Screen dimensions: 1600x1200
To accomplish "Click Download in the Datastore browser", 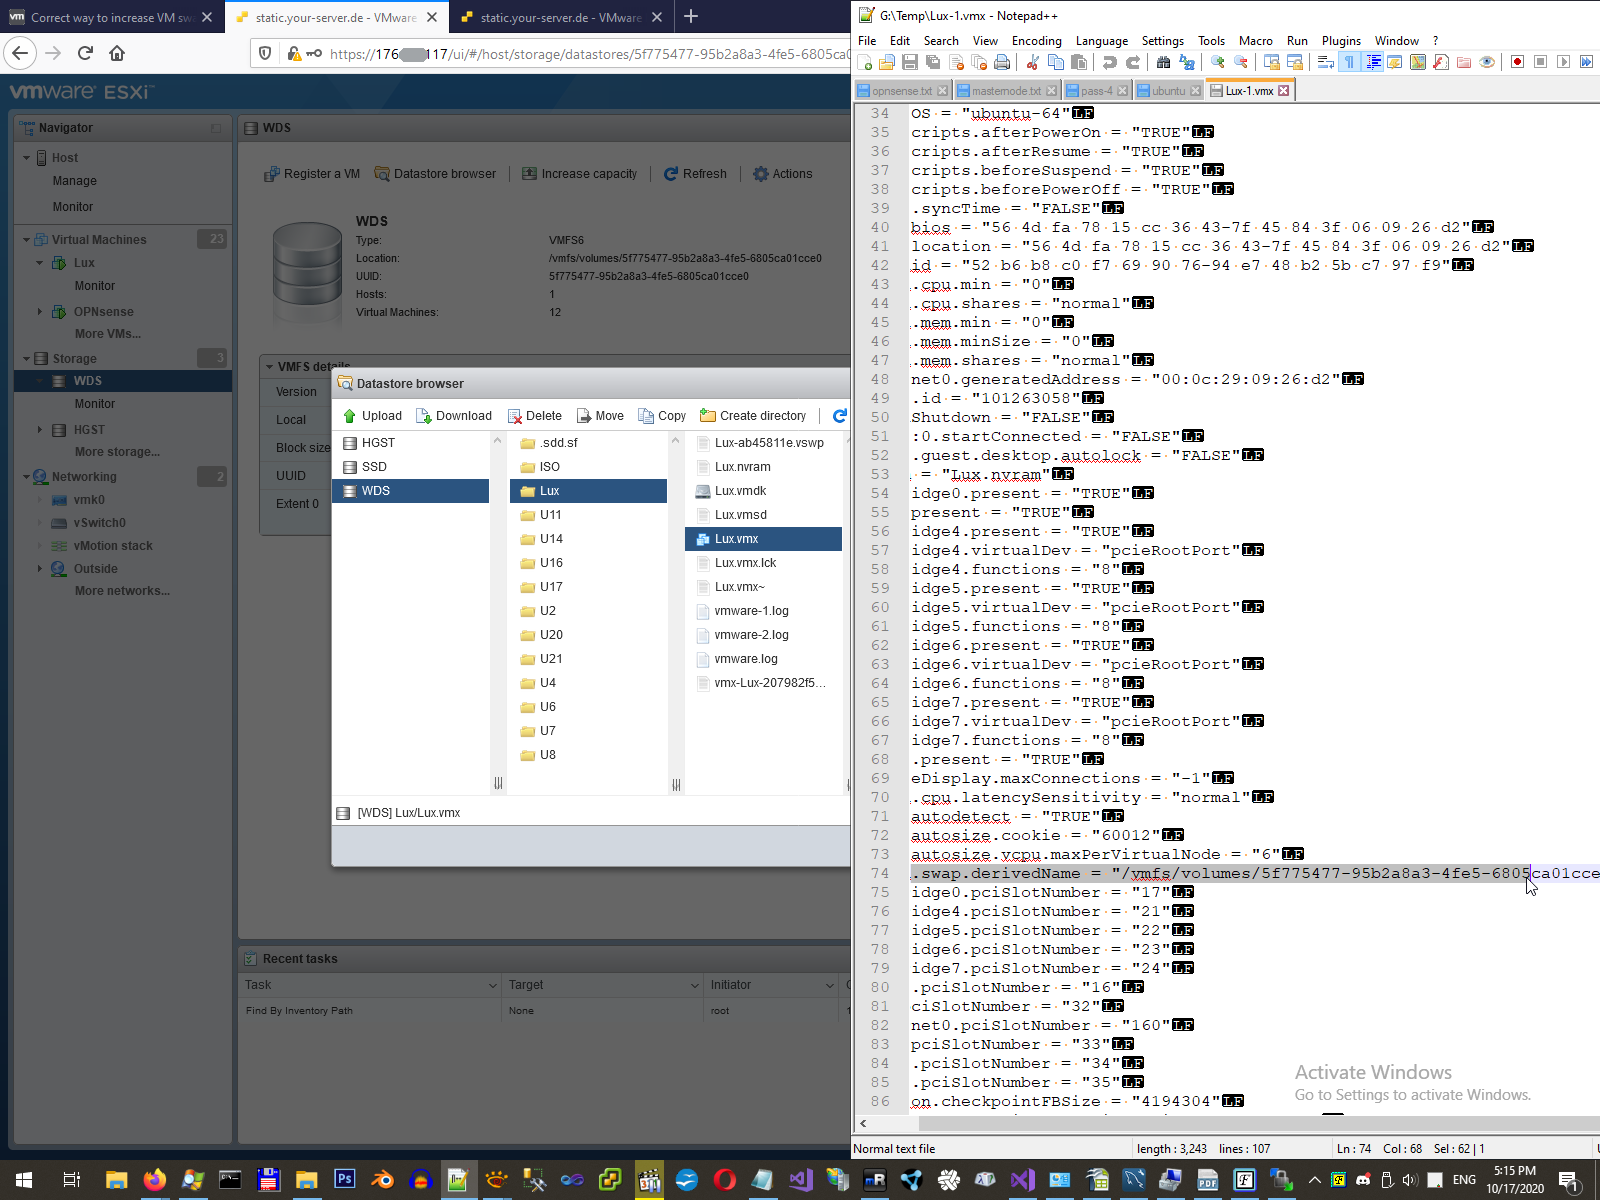I will pyautogui.click(x=454, y=416).
